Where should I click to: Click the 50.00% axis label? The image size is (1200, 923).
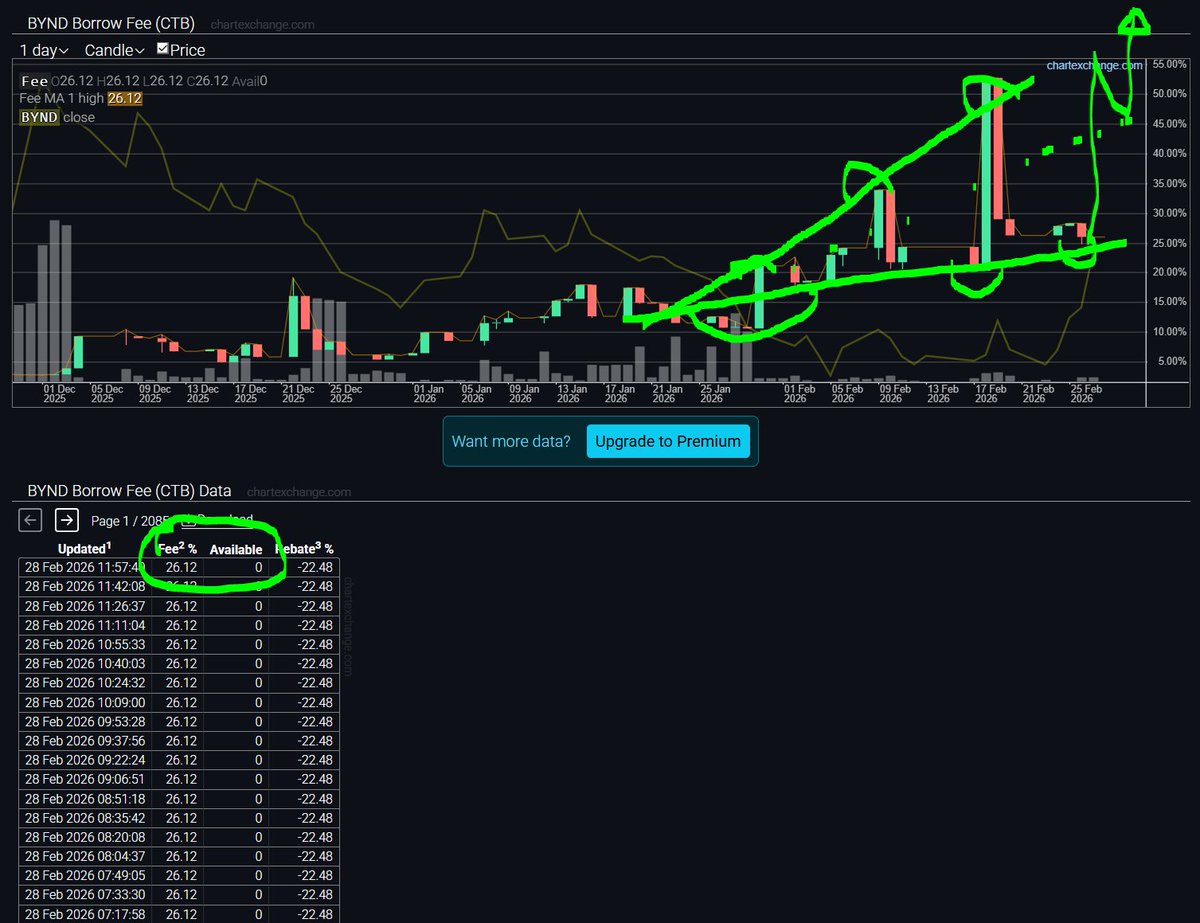[1169, 94]
